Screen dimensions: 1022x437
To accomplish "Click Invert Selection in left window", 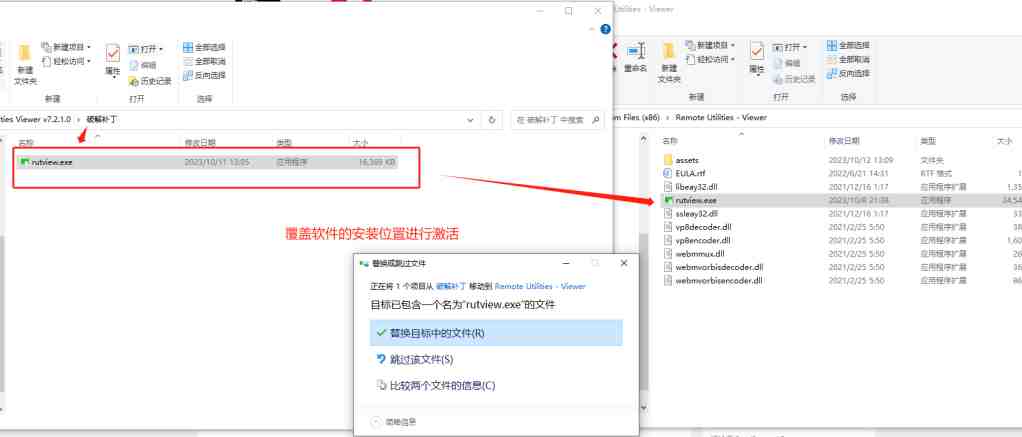I will (205, 76).
